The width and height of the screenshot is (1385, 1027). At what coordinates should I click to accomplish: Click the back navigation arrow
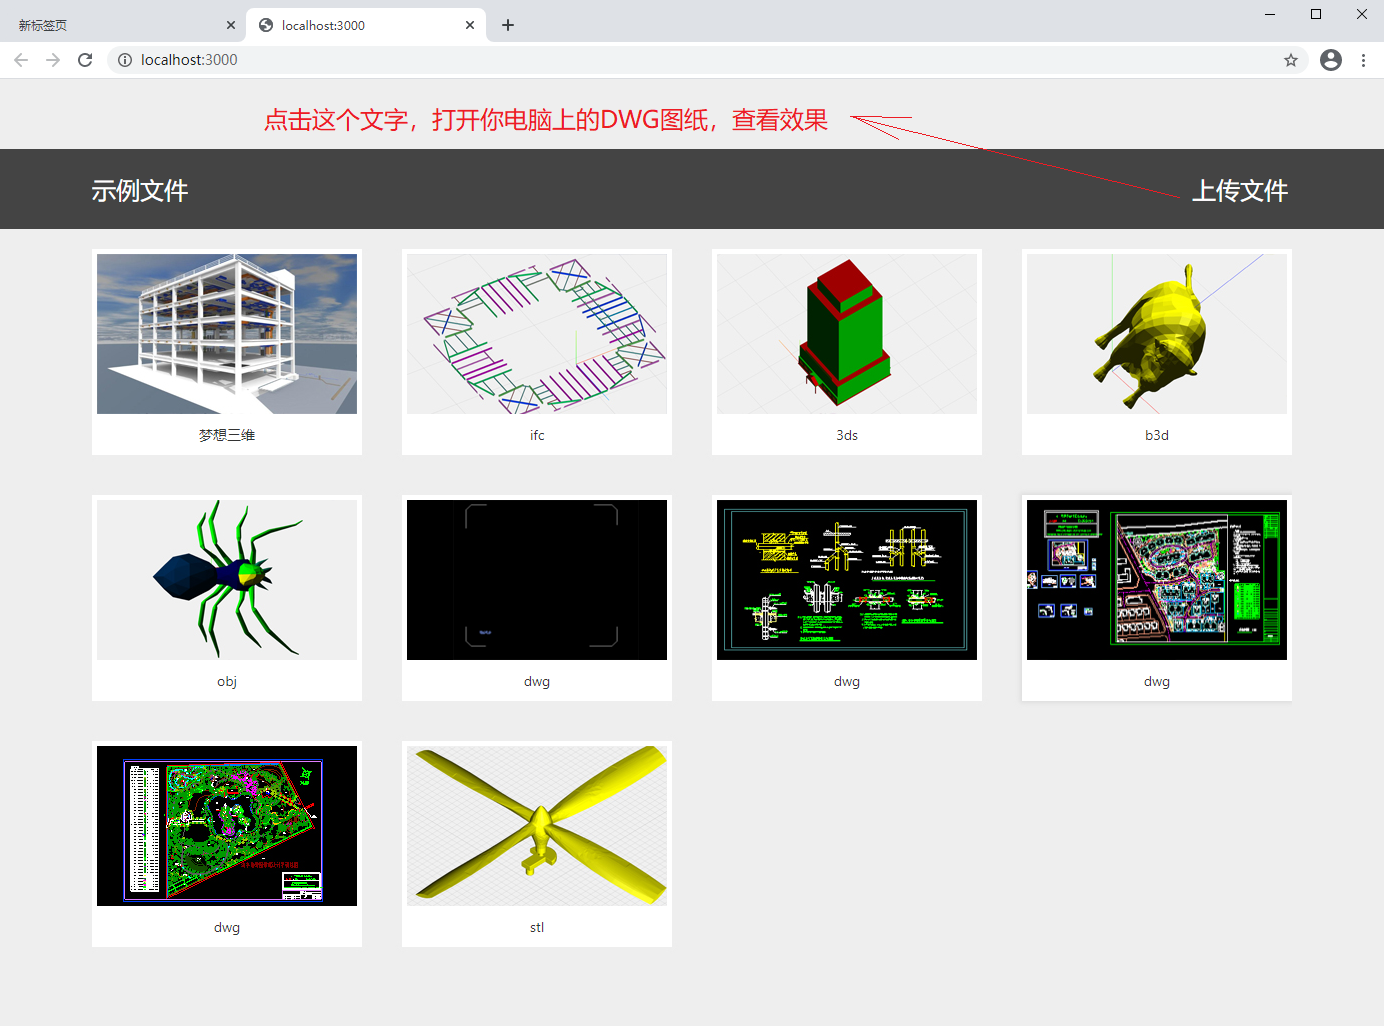(x=21, y=60)
